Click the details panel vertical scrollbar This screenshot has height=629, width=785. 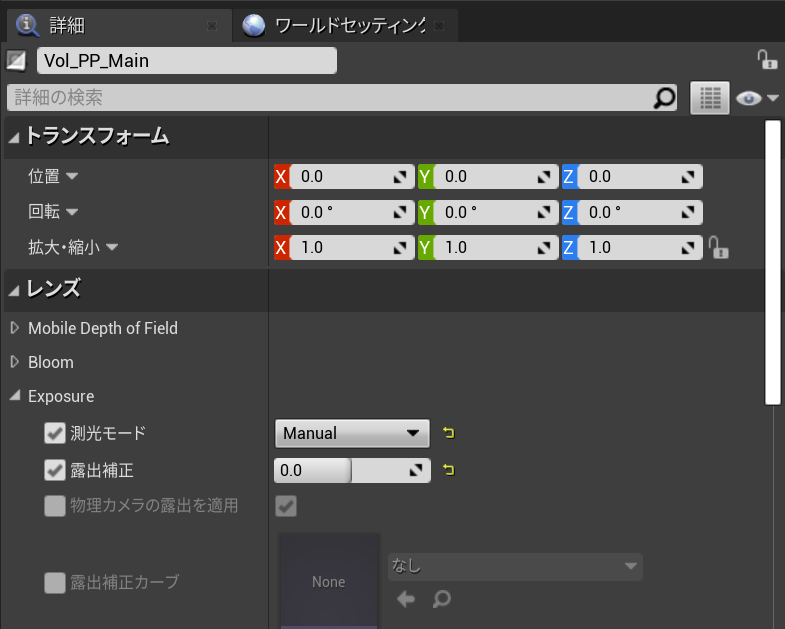773,262
